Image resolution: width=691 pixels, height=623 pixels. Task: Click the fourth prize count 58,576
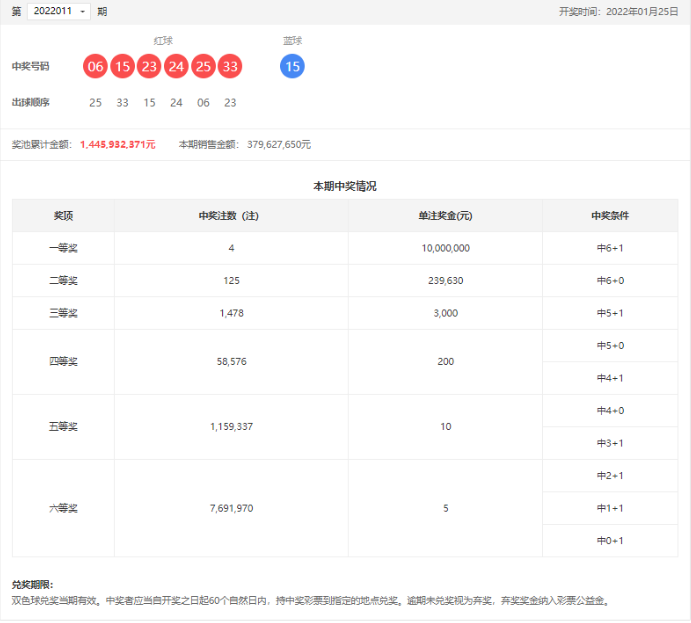pos(231,362)
